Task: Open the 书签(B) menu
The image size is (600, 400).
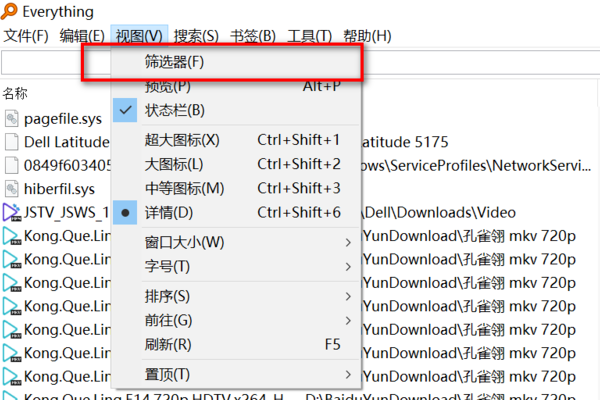Action: [x=253, y=36]
